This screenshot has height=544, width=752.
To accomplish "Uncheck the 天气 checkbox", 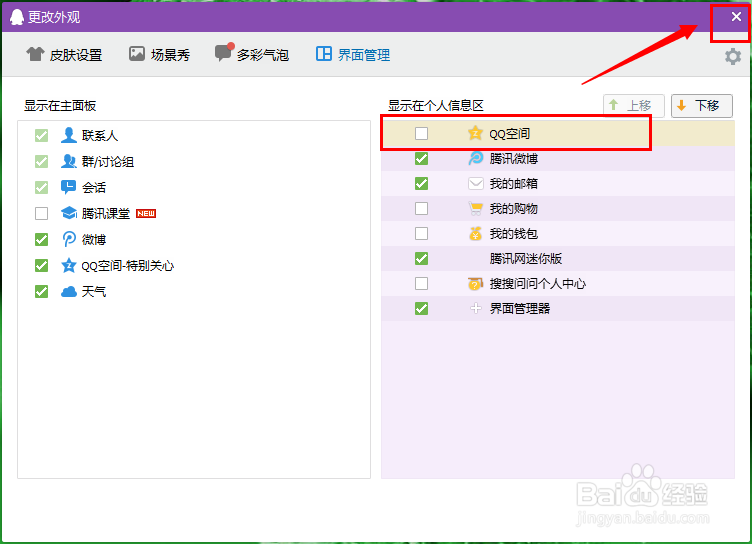I will [x=42, y=291].
